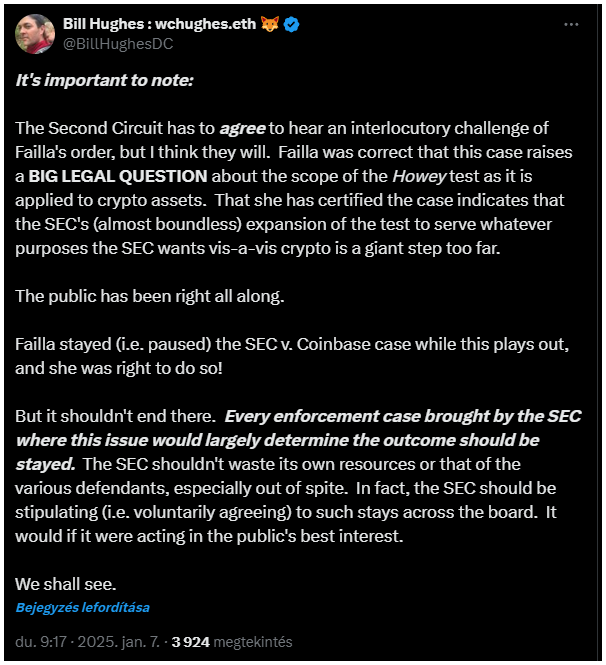Open Bill Hughes' profile picture
The width and height of the screenshot is (606, 665).
tap(35, 34)
